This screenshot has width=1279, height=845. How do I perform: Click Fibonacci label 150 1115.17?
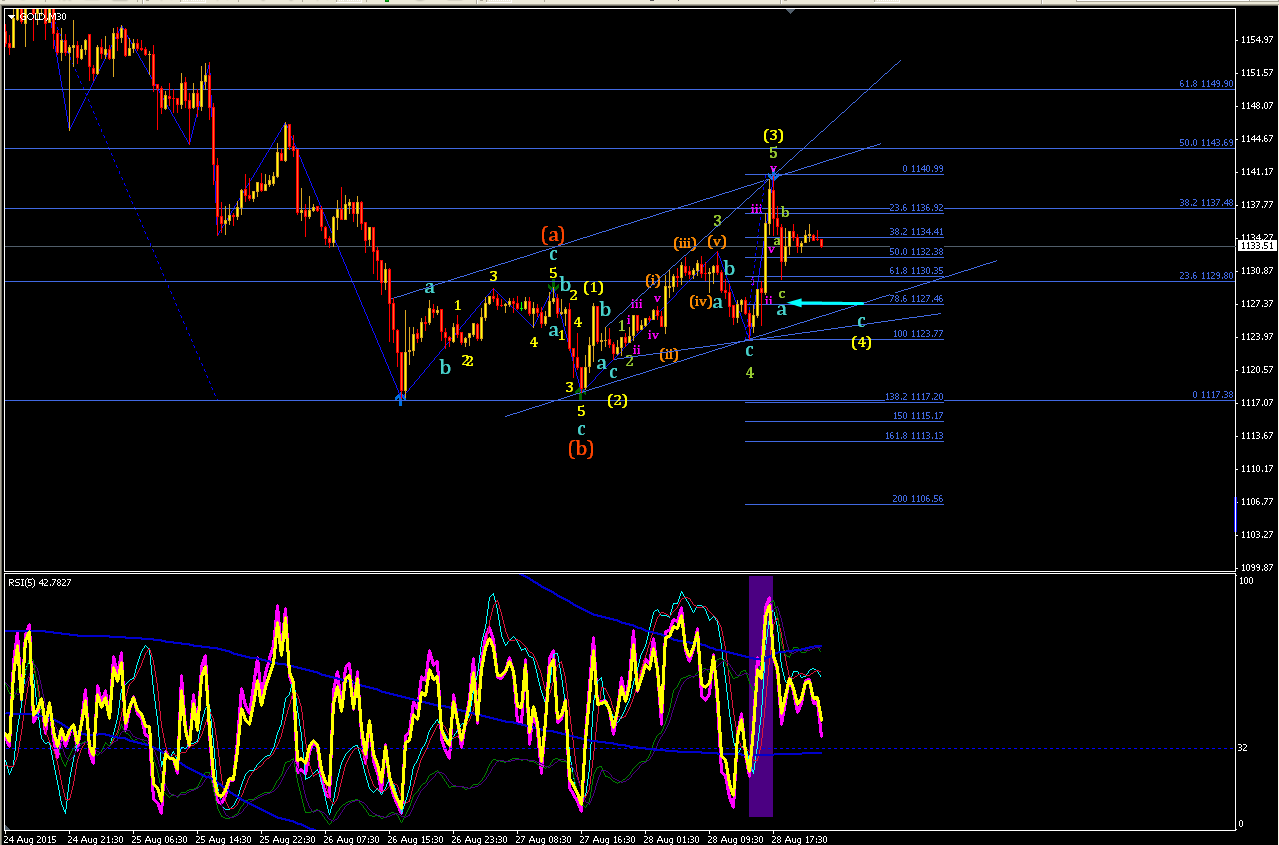pyautogui.click(x=918, y=416)
